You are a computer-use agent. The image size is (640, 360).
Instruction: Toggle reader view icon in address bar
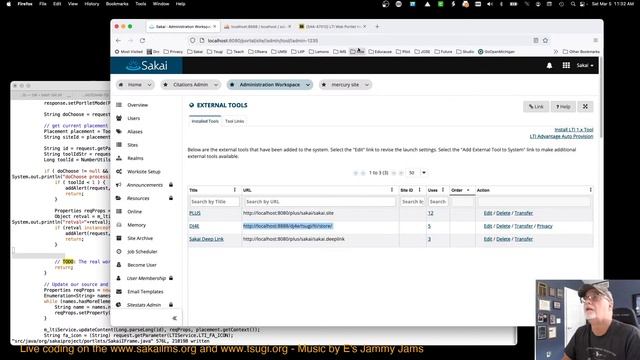click(536, 40)
